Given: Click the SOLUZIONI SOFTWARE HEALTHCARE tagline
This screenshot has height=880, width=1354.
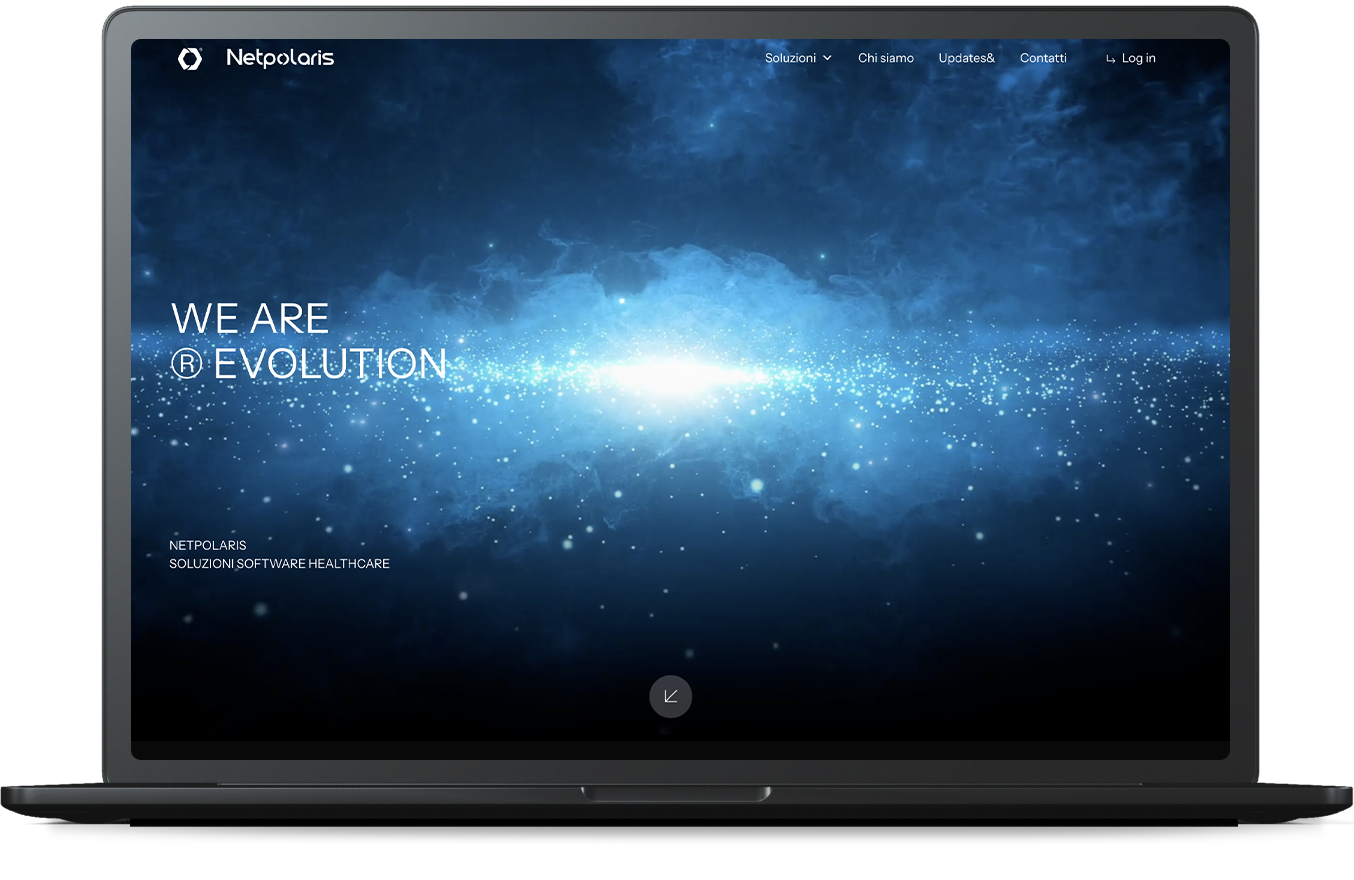Looking at the screenshot, I should click(279, 564).
